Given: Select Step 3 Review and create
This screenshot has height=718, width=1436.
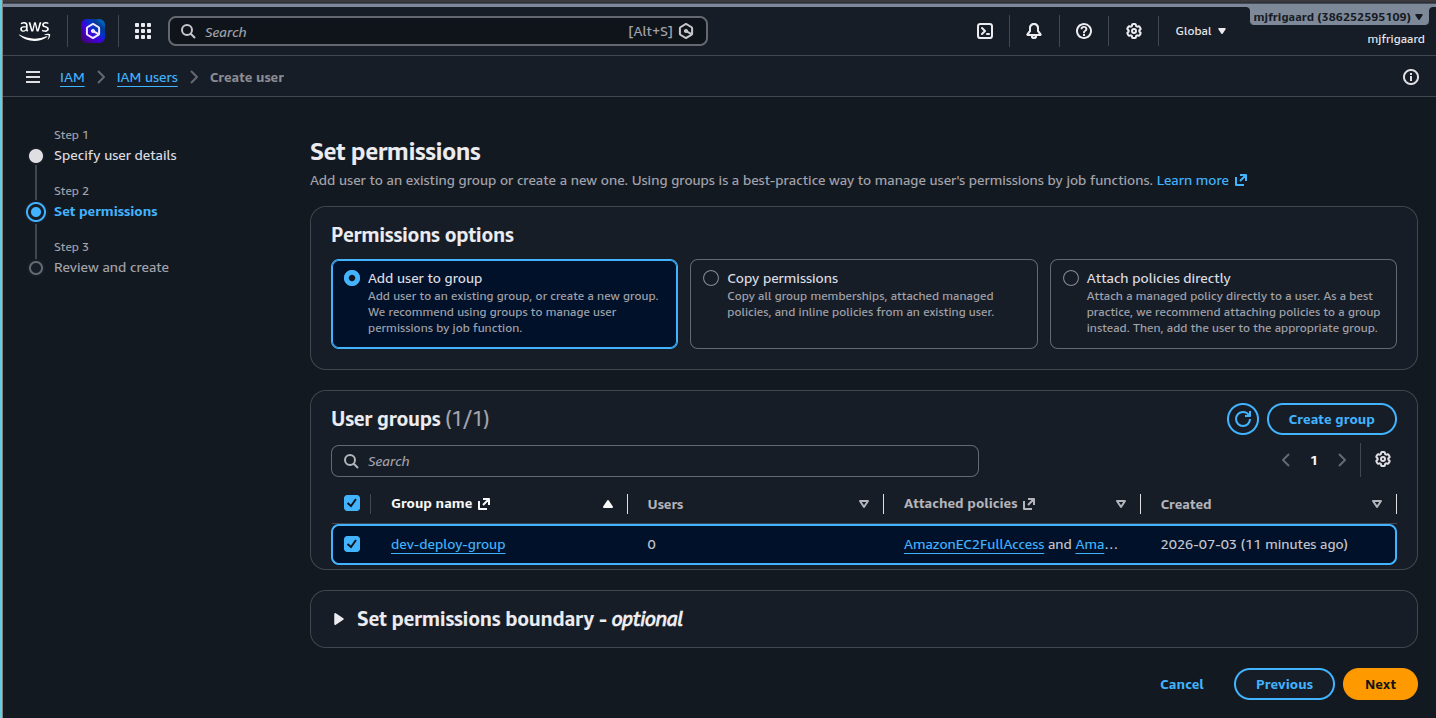Looking at the screenshot, I should (x=111, y=267).
